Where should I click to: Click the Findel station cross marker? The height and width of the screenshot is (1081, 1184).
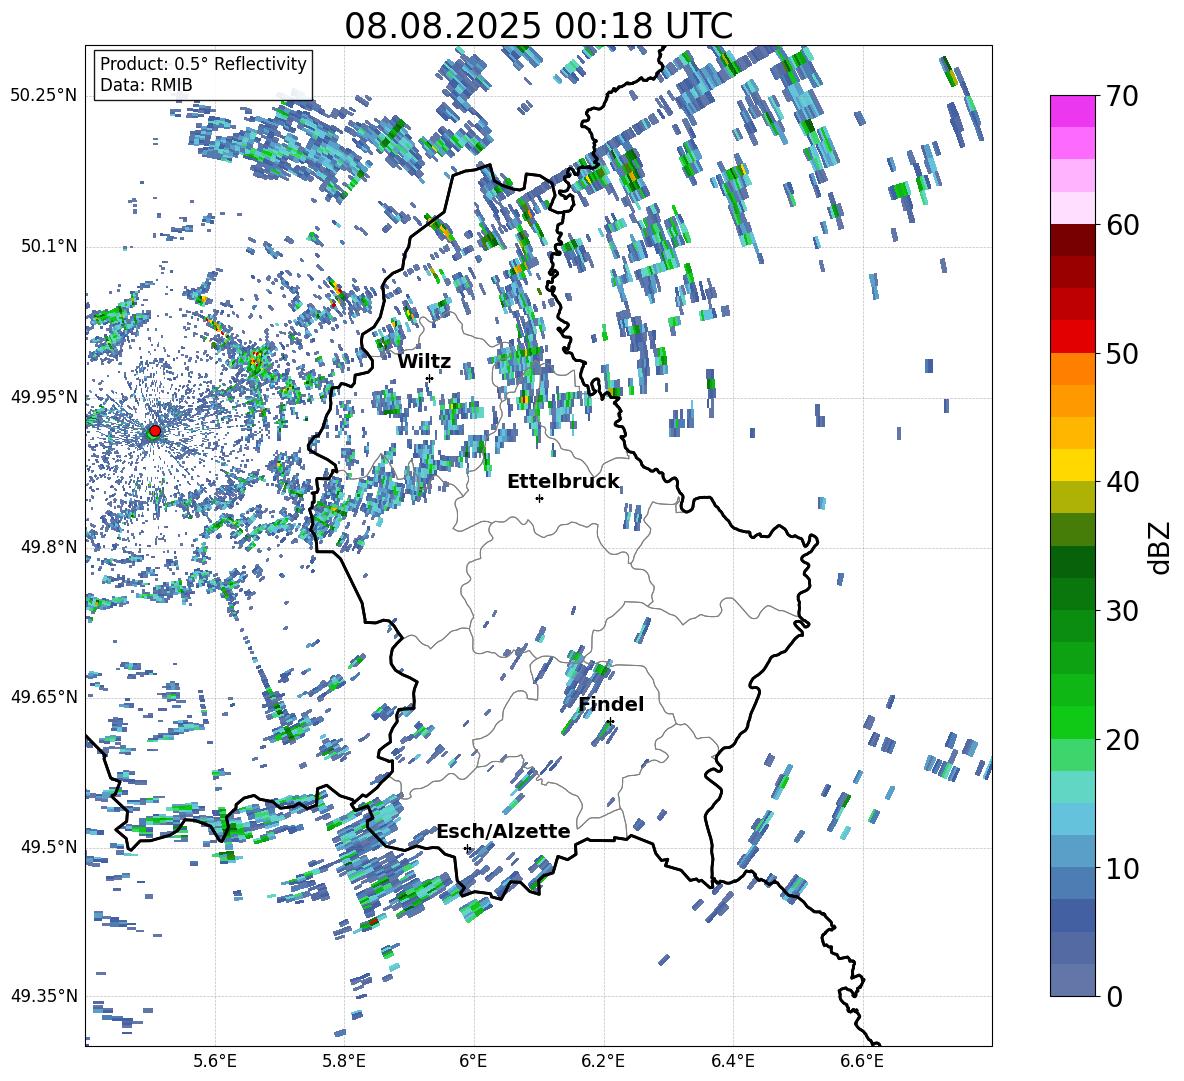click(610, 722)
